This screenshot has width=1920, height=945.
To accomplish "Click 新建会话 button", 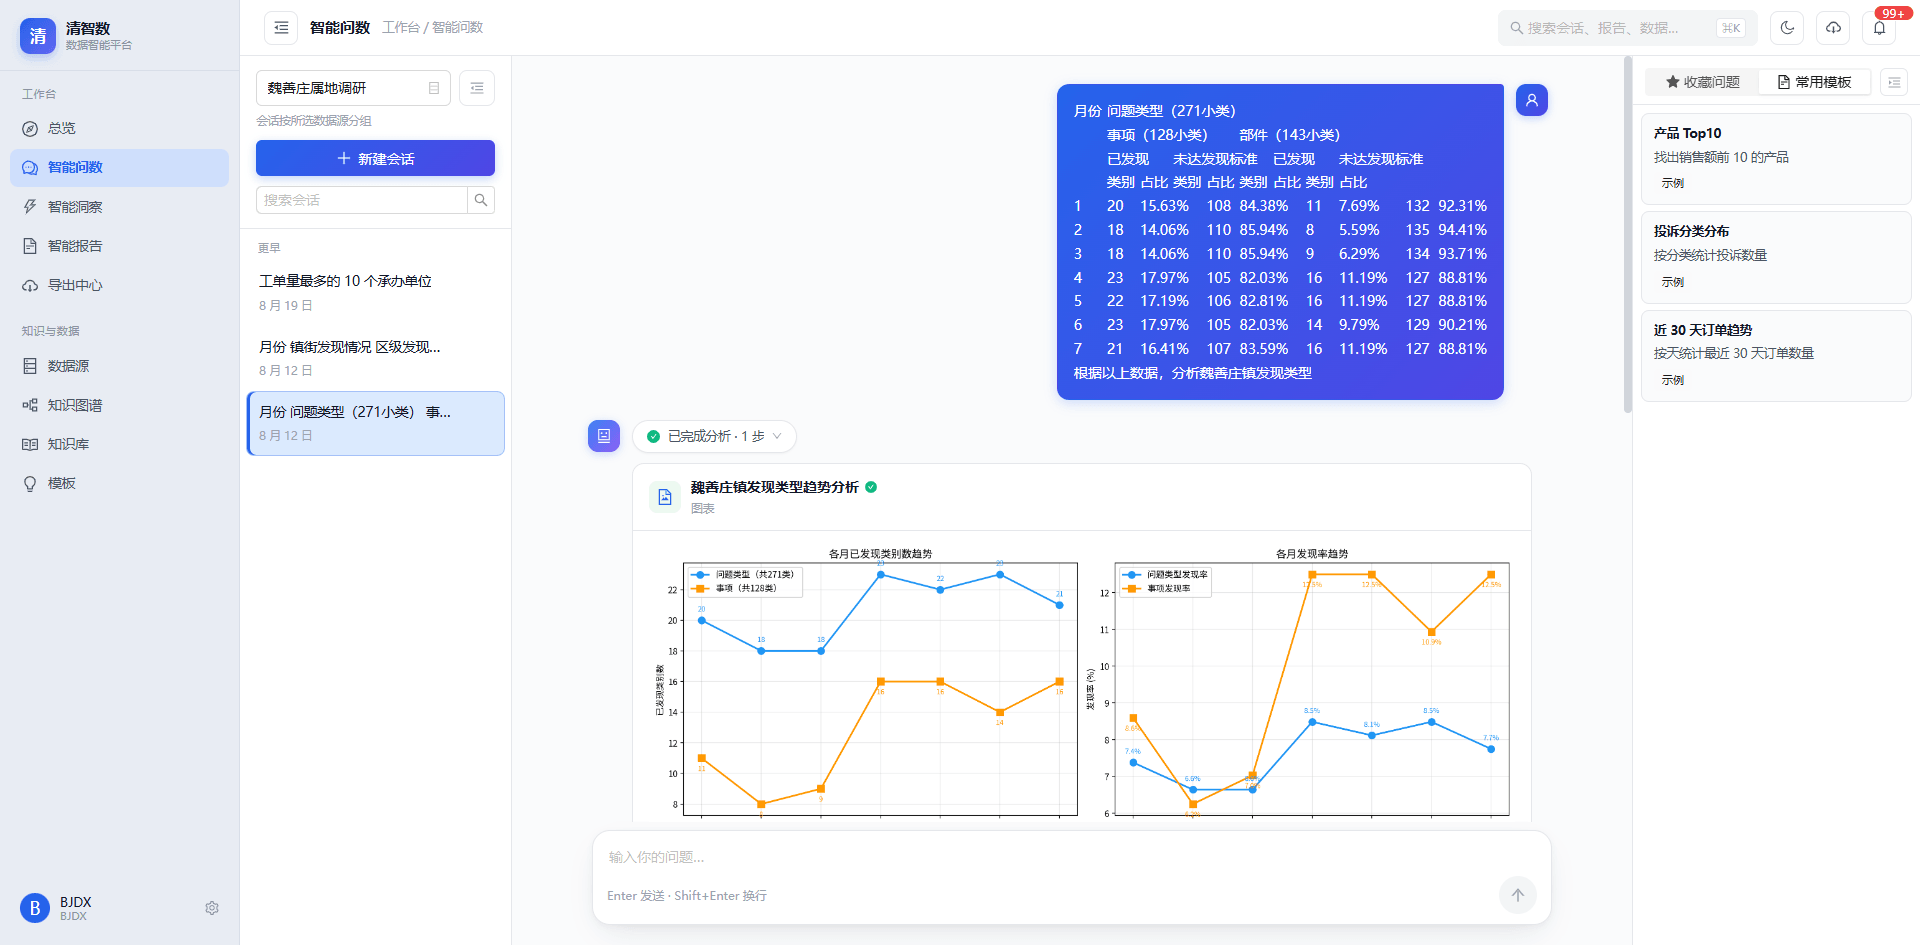I will 375,158.
